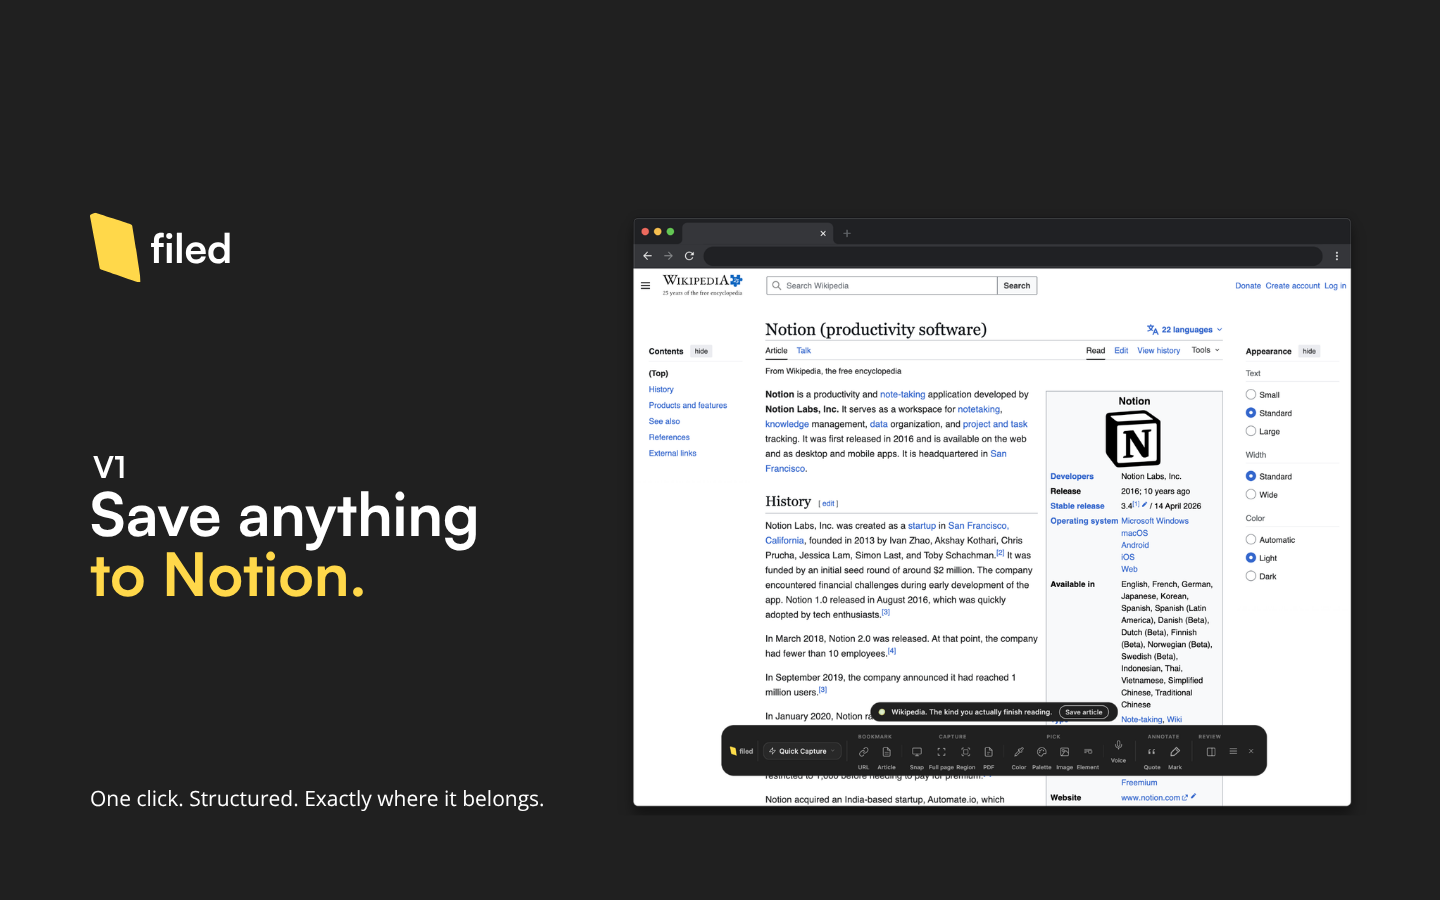Select Wide width option

1251,494
